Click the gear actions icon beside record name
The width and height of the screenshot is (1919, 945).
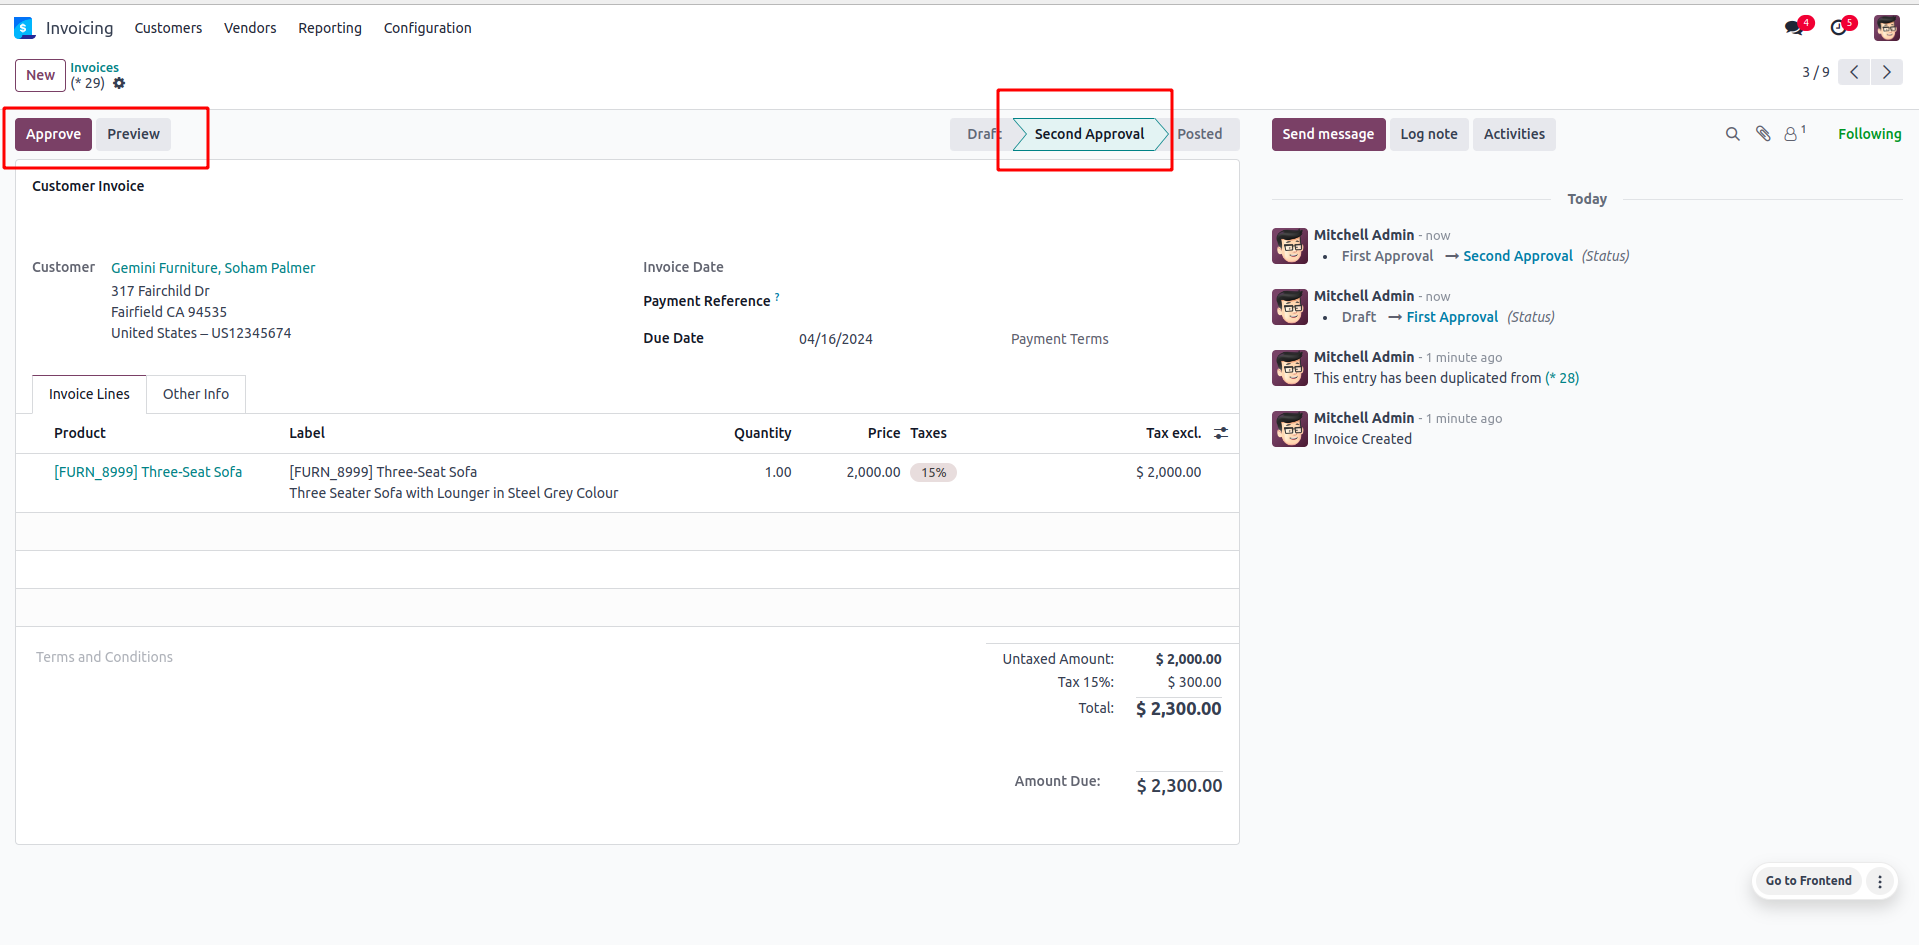coord(119,83)
